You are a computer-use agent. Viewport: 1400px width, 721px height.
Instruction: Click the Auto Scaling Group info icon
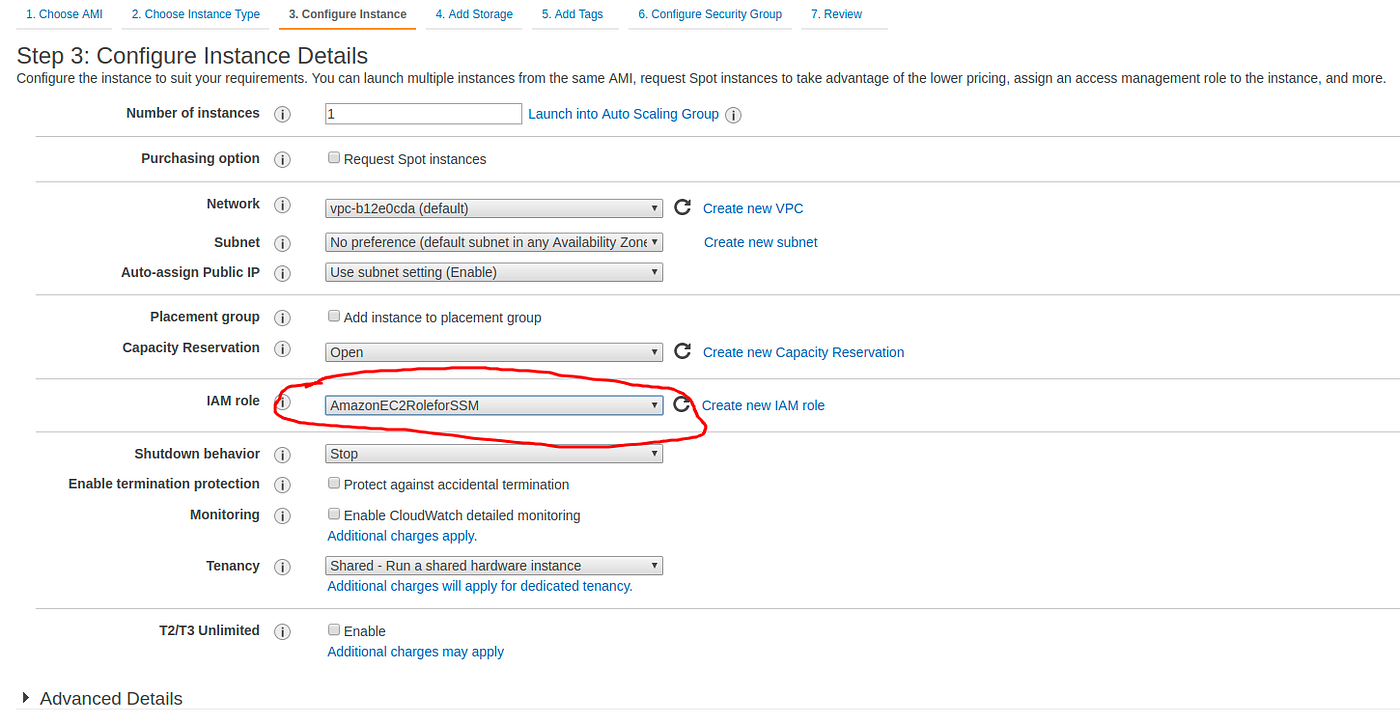click(733, 114)
